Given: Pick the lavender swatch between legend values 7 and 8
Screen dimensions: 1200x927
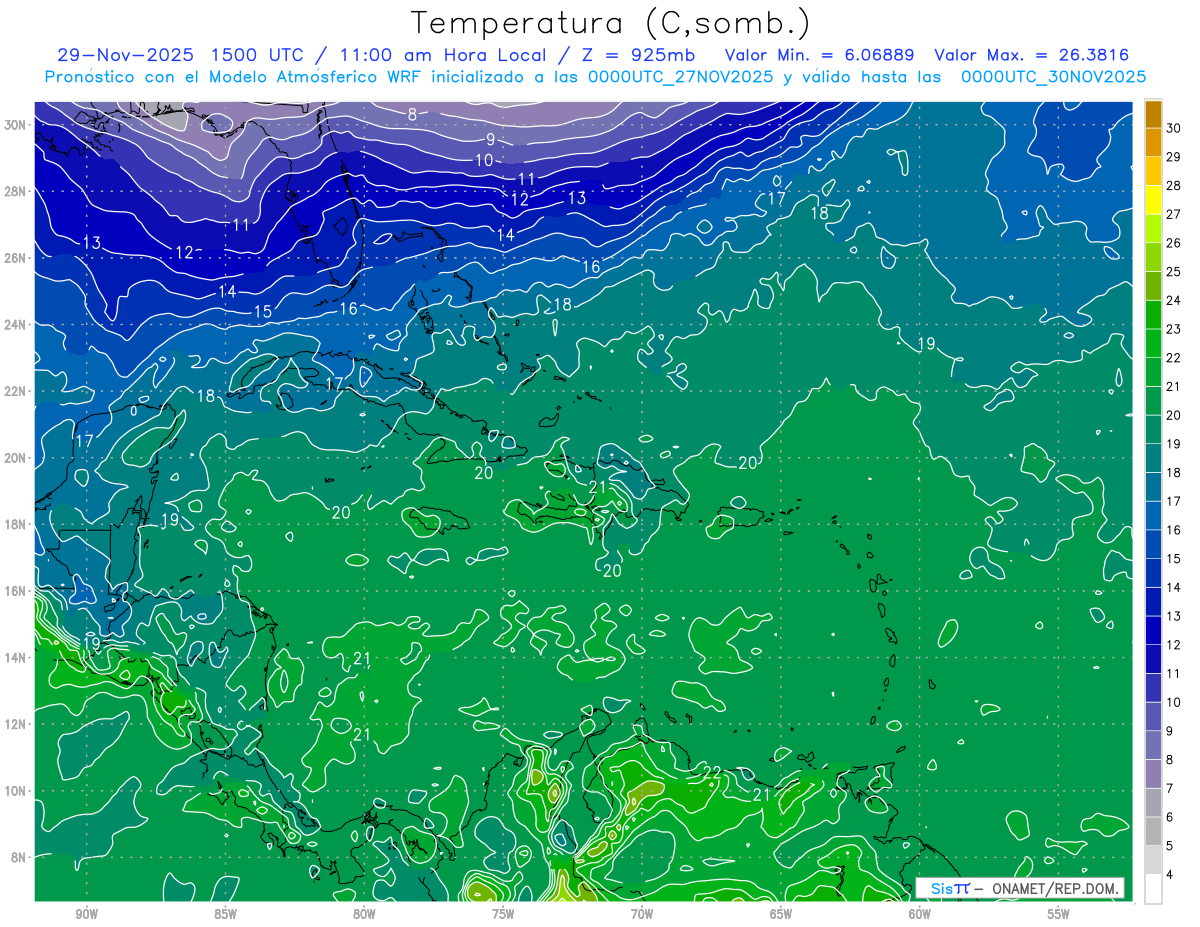Looking at the screenshot, I should (x=1154, y=774).
